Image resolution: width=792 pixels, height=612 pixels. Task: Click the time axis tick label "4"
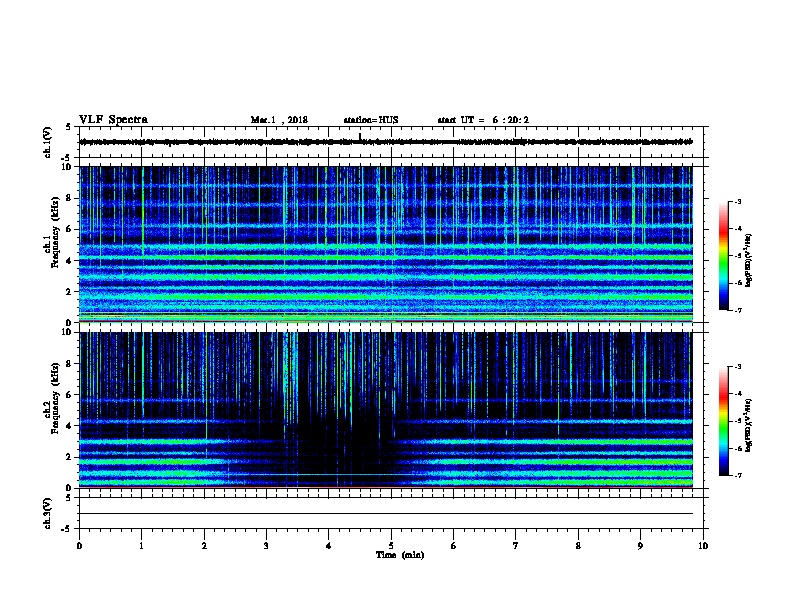click(329, 546)
